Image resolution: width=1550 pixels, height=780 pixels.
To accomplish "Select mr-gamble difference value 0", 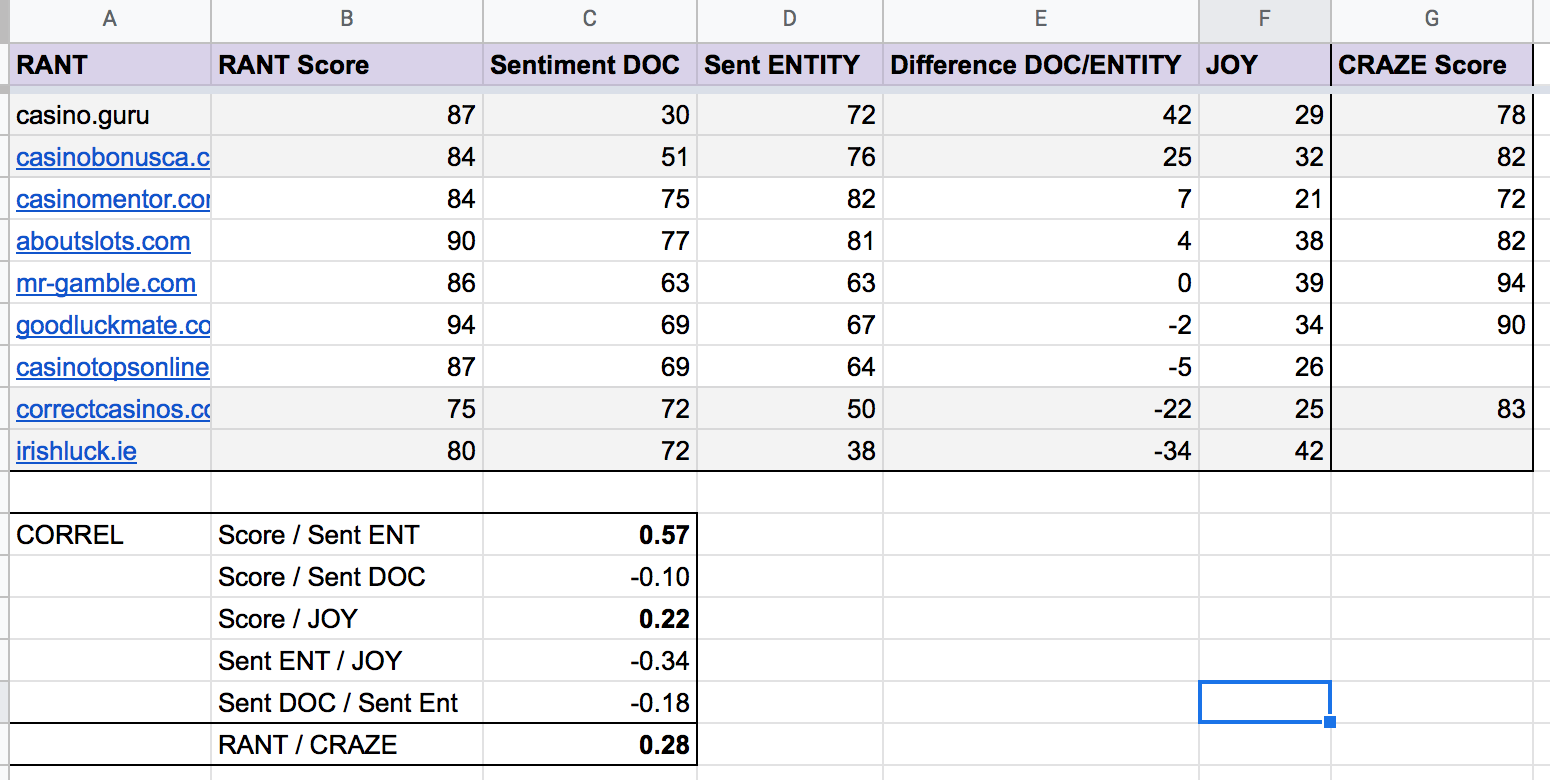I will 1041,283.
